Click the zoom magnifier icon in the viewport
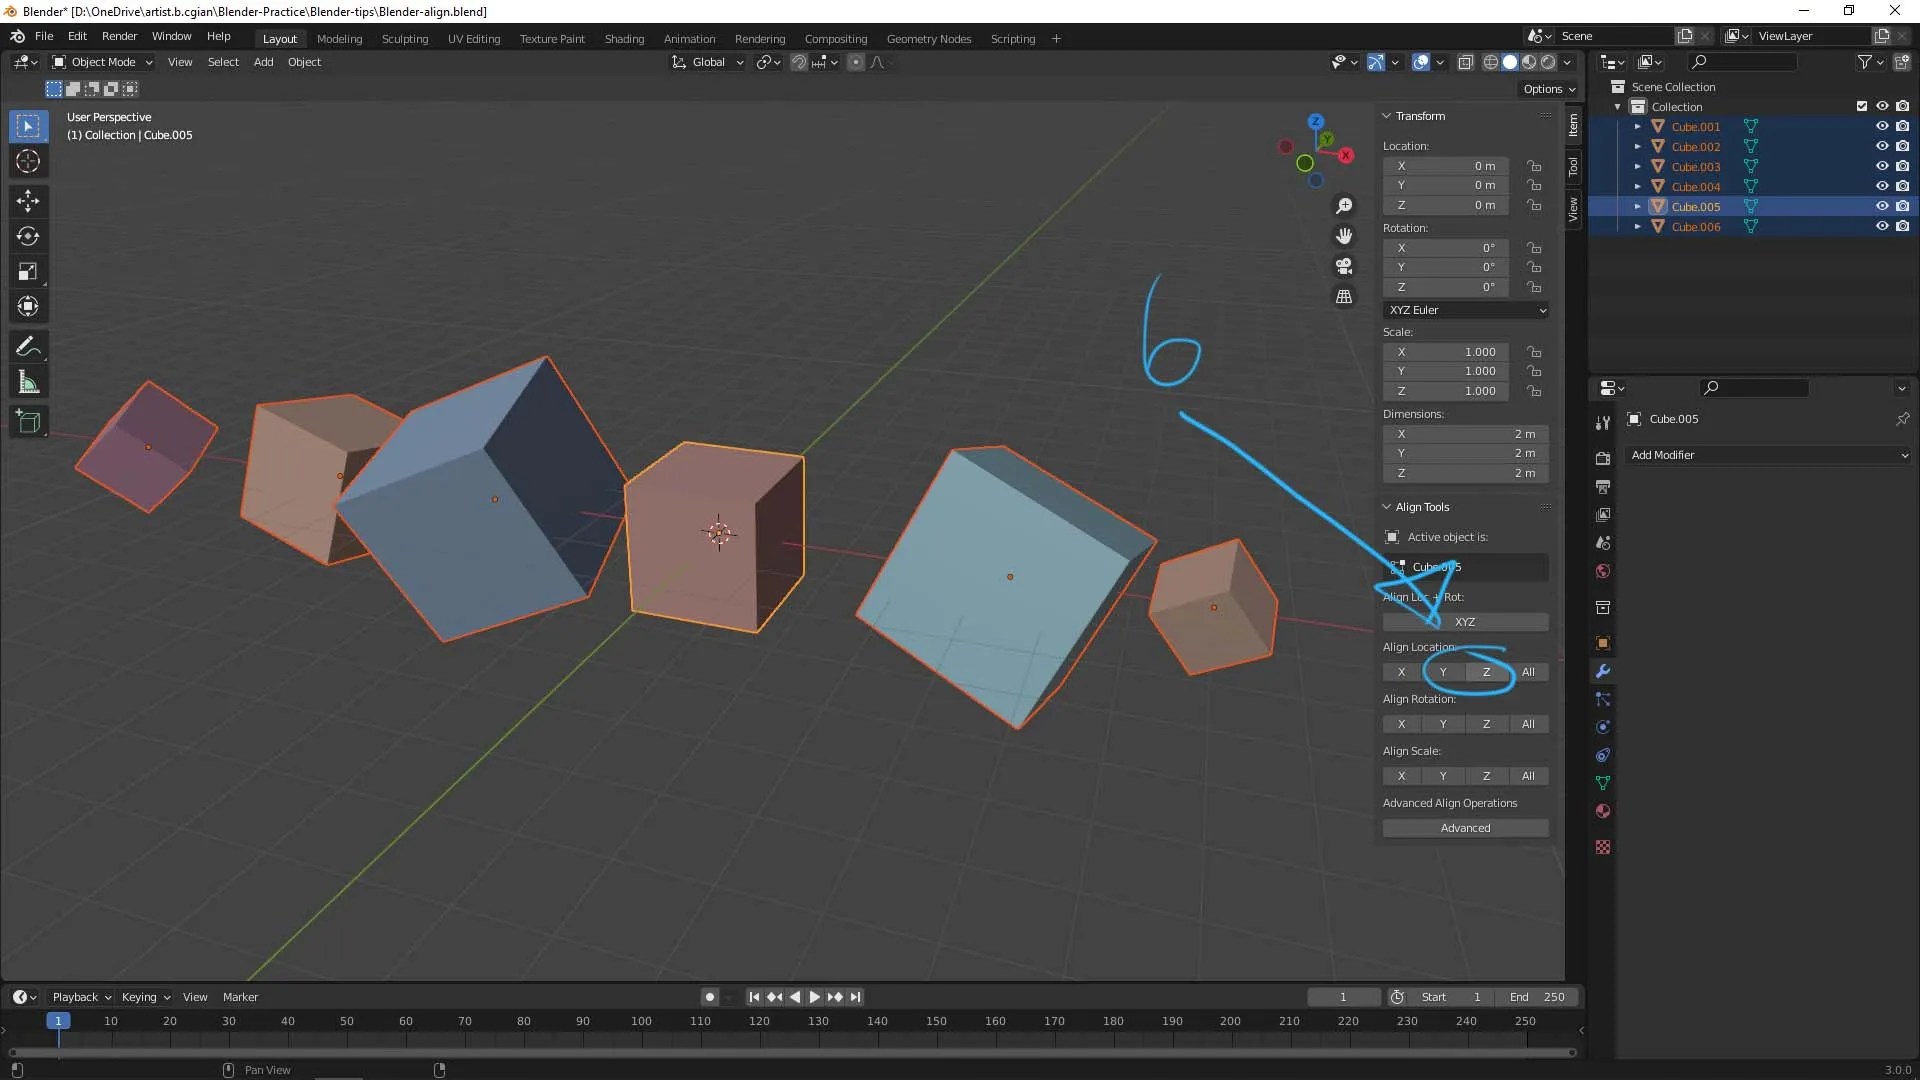 coord(1344,205)
